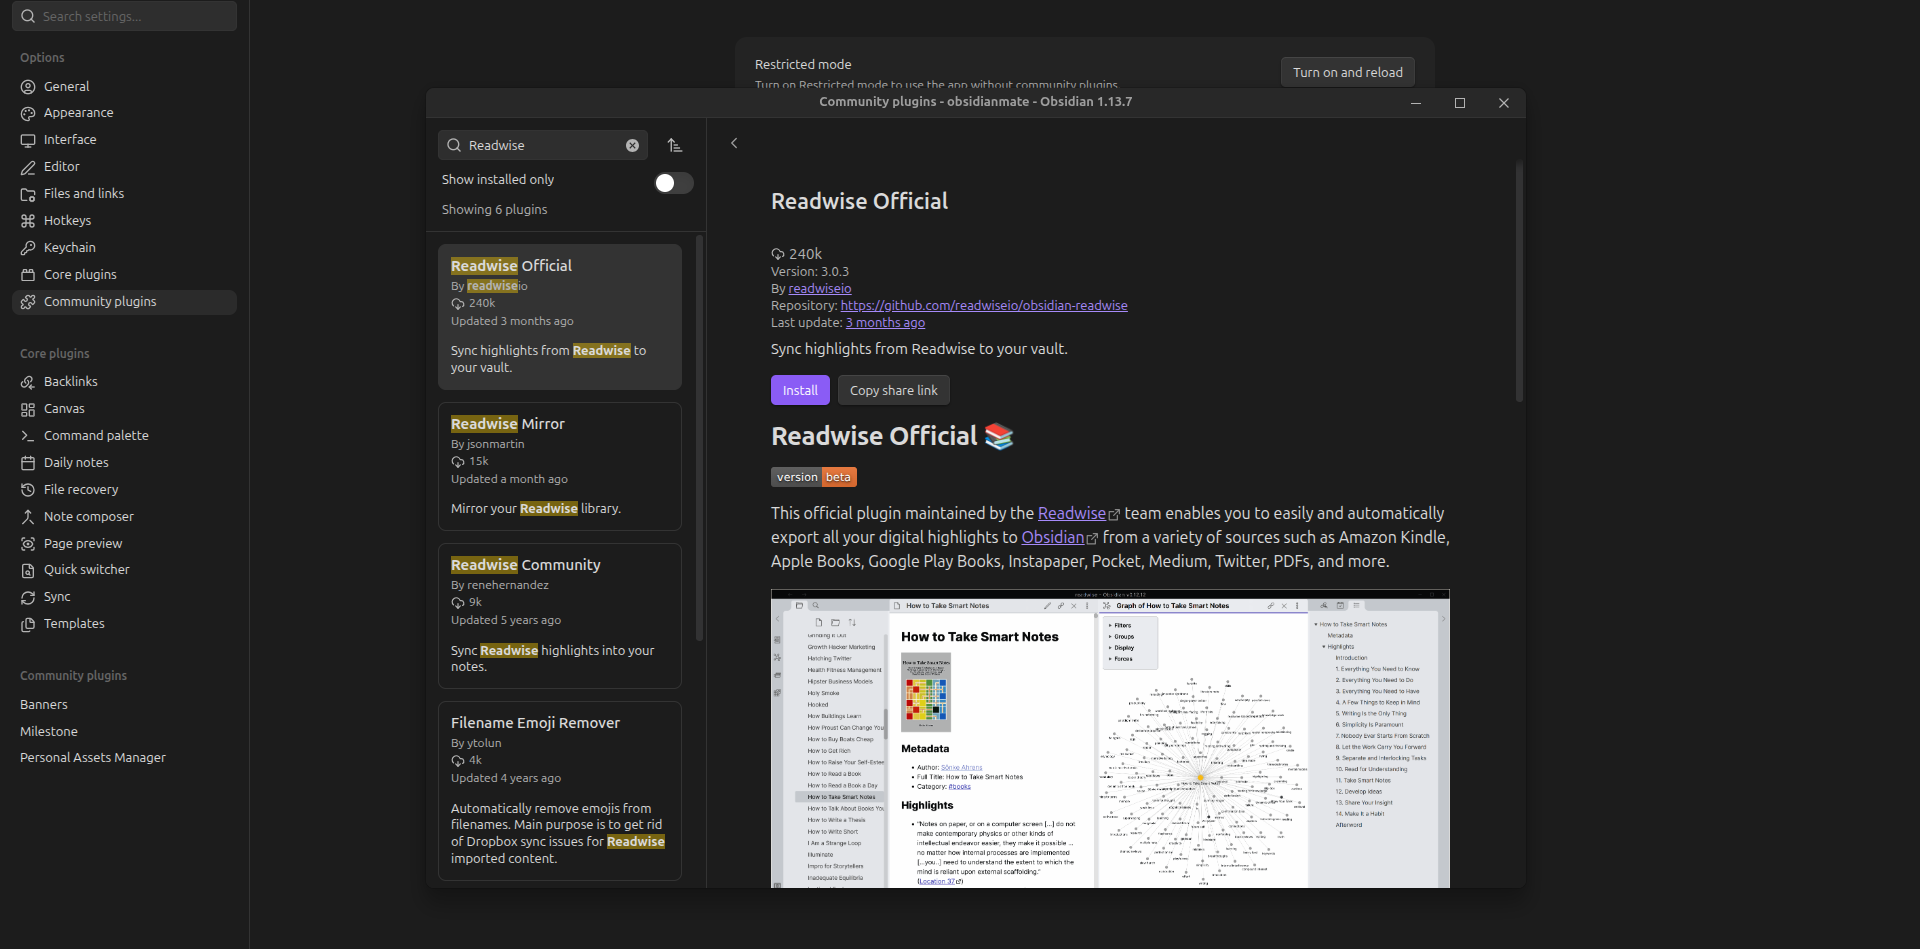The width and height of the screenshot is (1920, 949).
Task: Select the Readwise Mirror plugin card
Action: (x=560, y=466)
